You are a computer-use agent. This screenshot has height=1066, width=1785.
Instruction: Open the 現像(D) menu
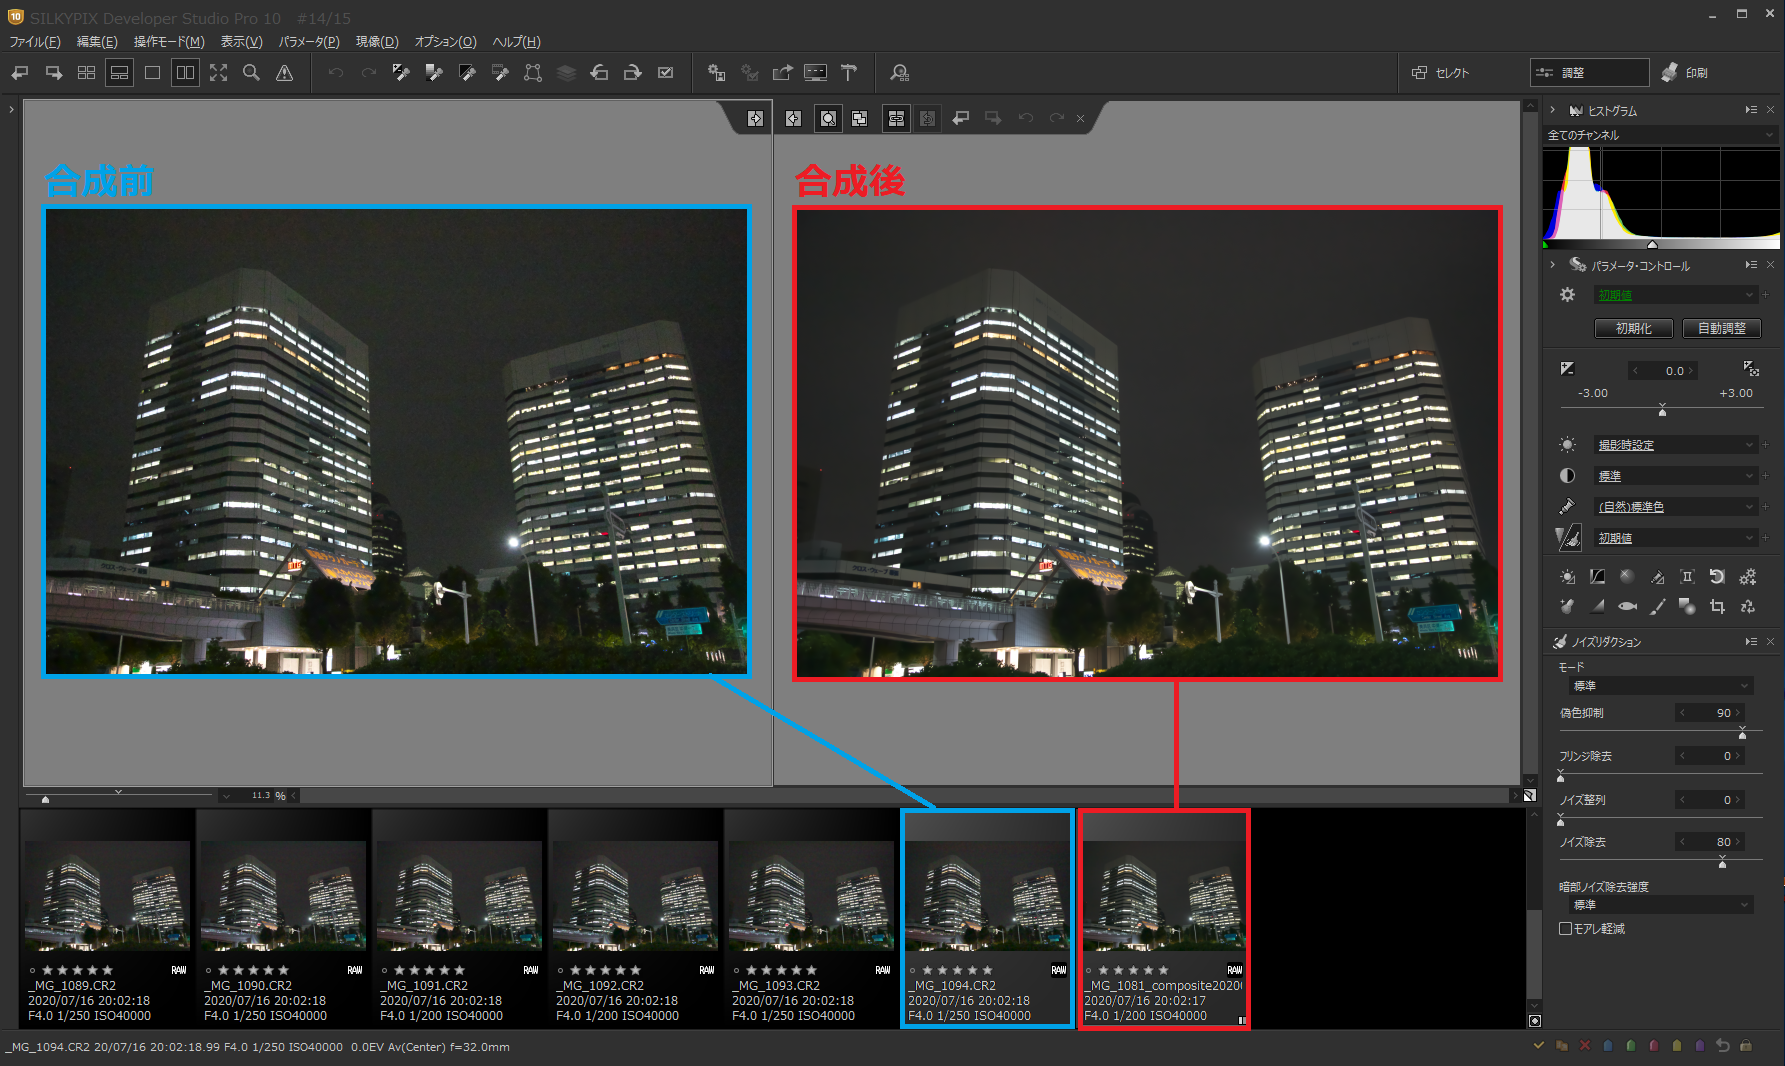click(377, 42)
